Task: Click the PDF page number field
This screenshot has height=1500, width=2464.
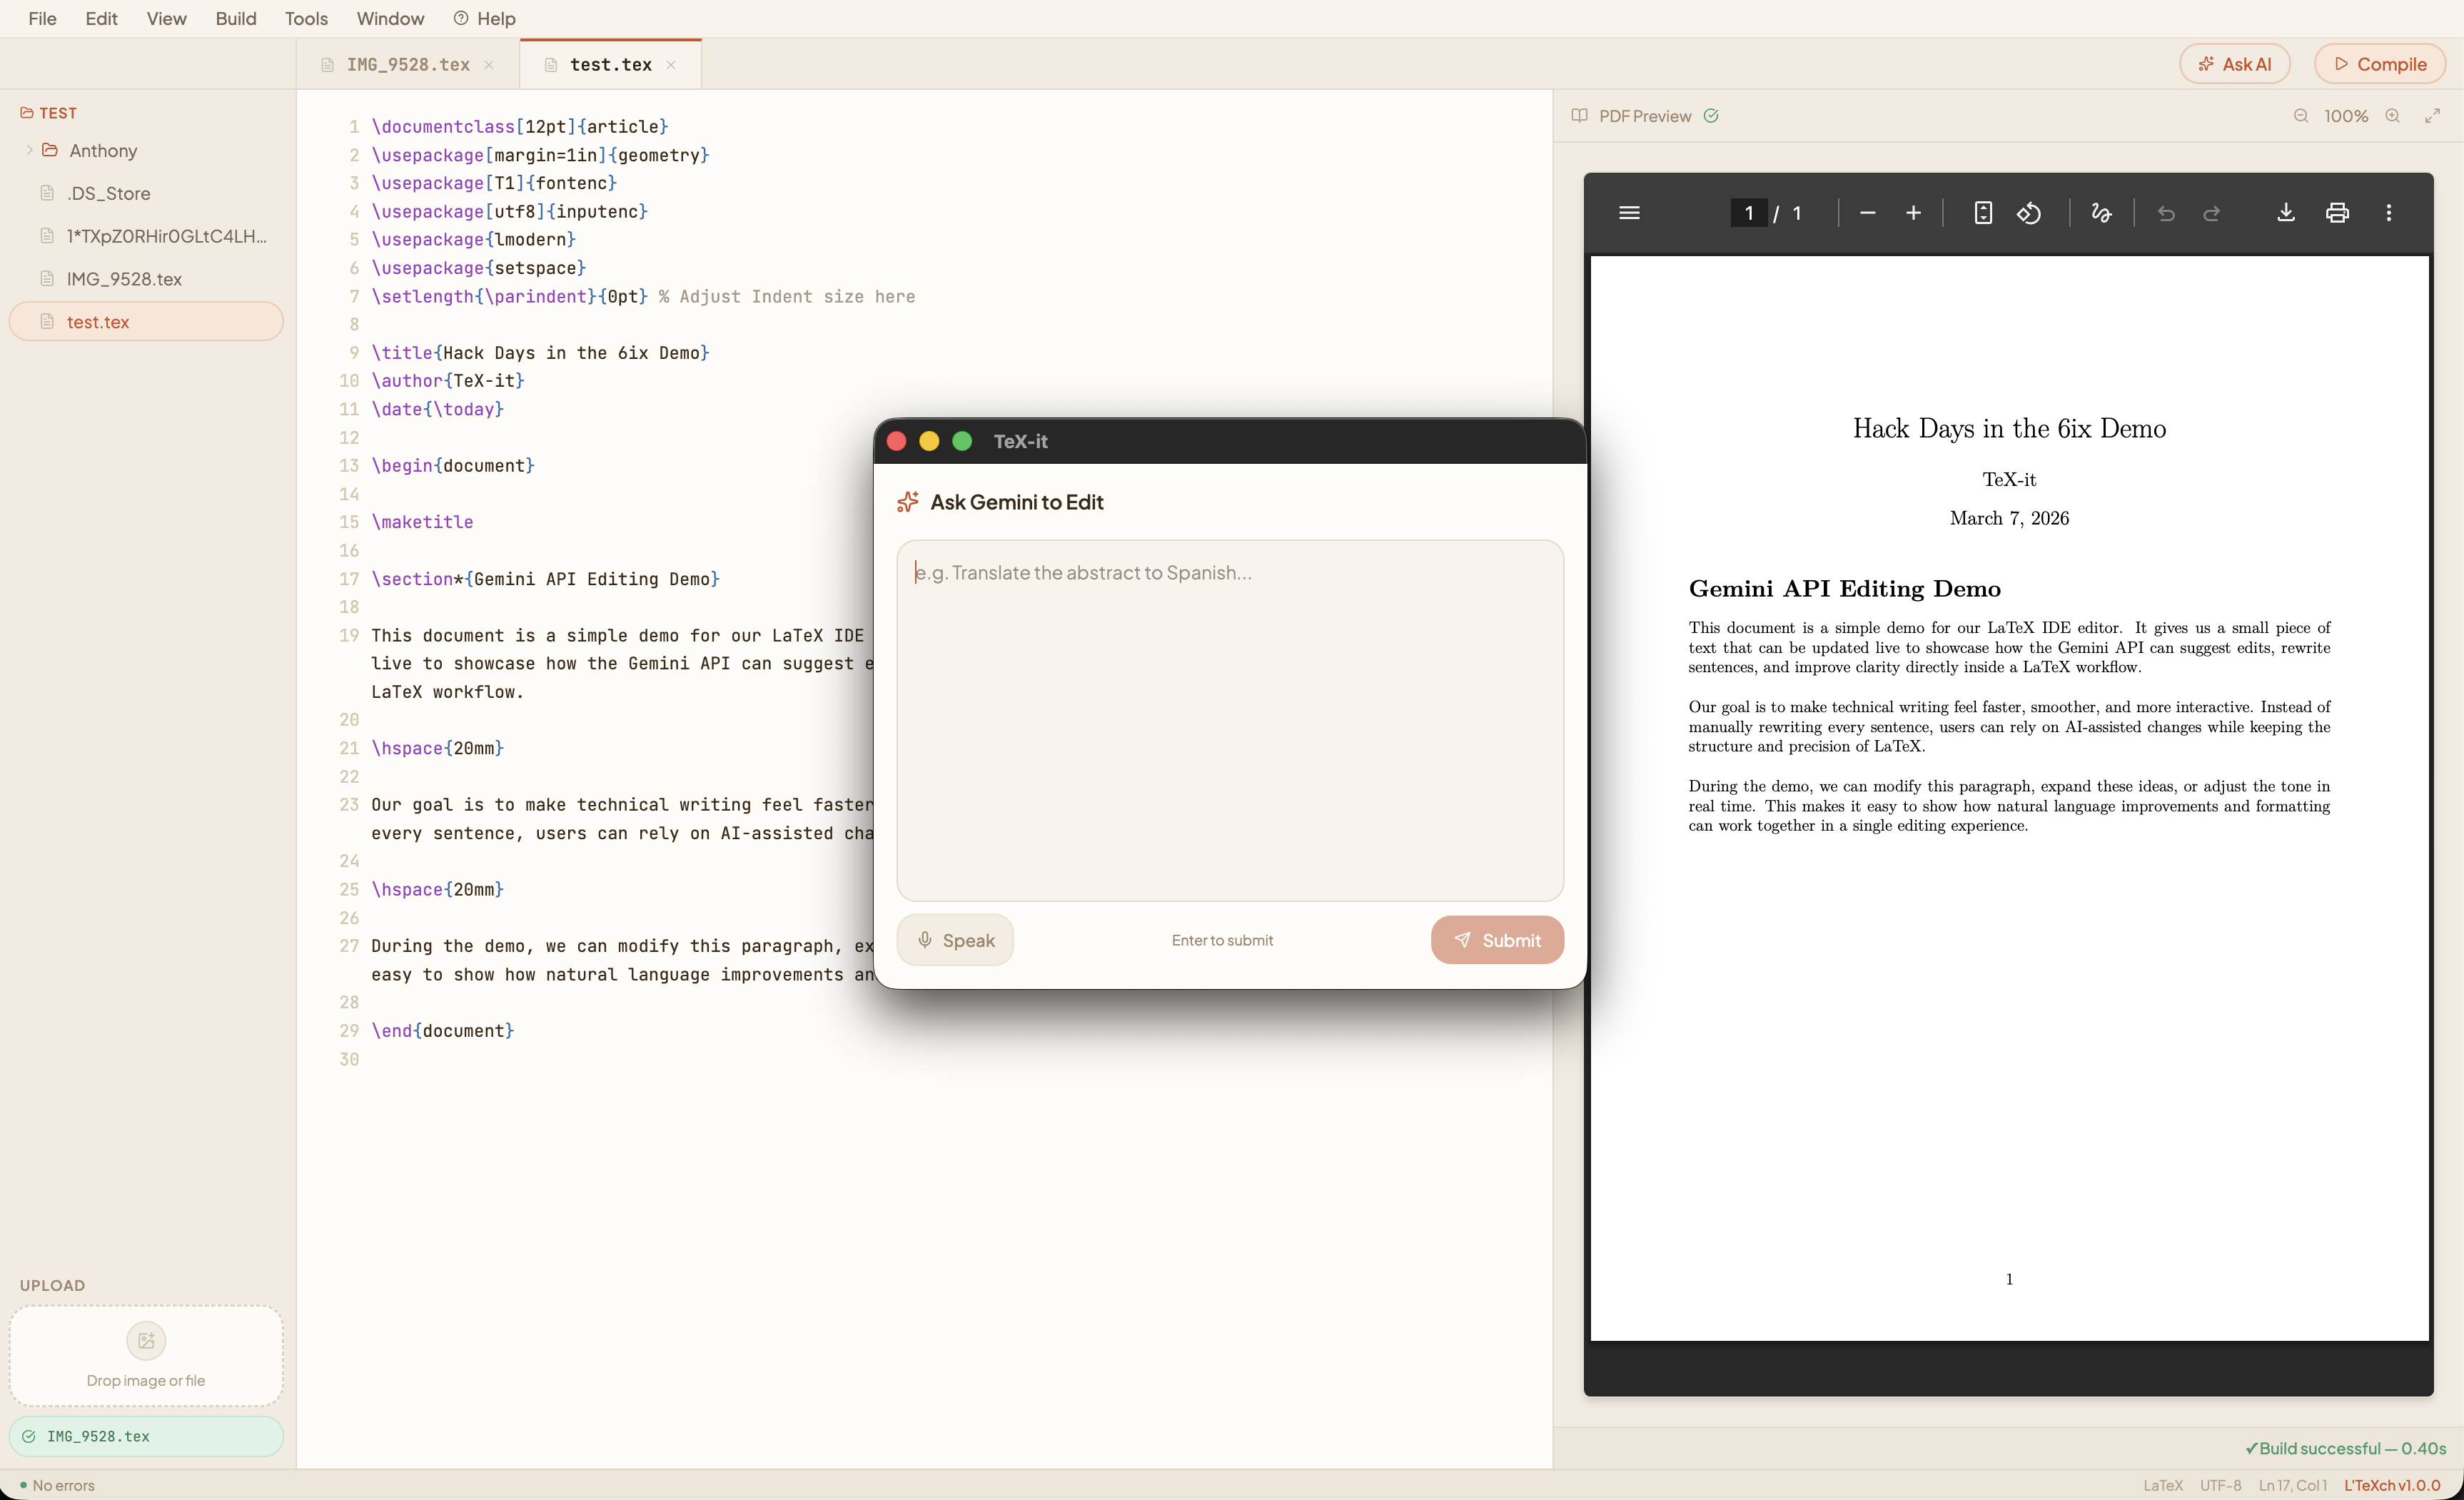Action: 1748,213
